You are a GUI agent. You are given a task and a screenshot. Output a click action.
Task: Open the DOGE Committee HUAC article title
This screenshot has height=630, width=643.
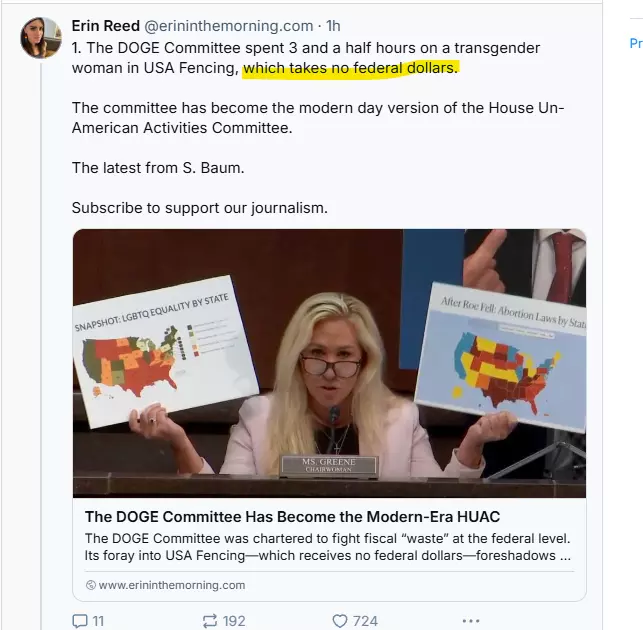[x=292, y=517]
